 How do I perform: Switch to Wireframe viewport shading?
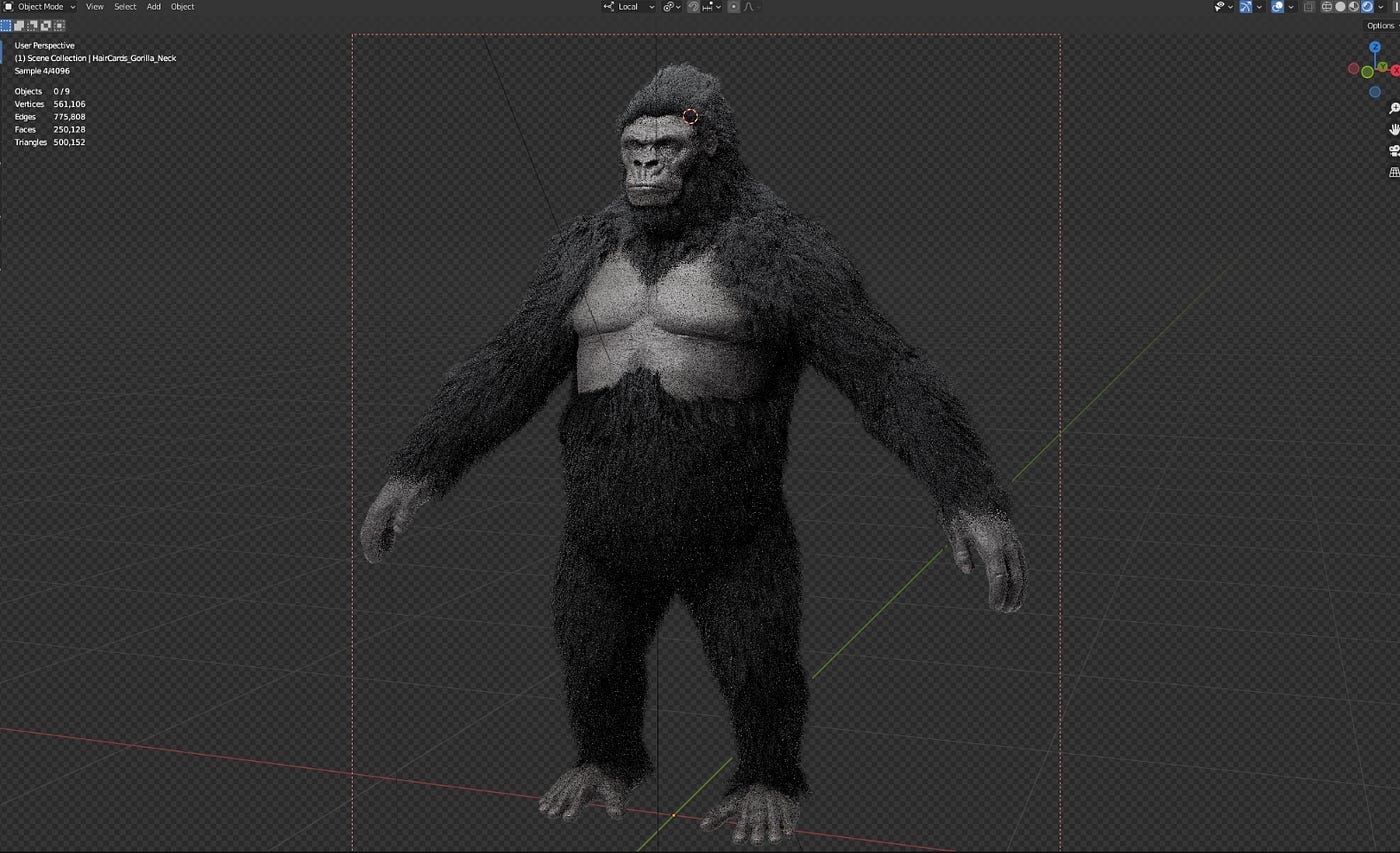pyautogui.click(x=1327, y=7)
